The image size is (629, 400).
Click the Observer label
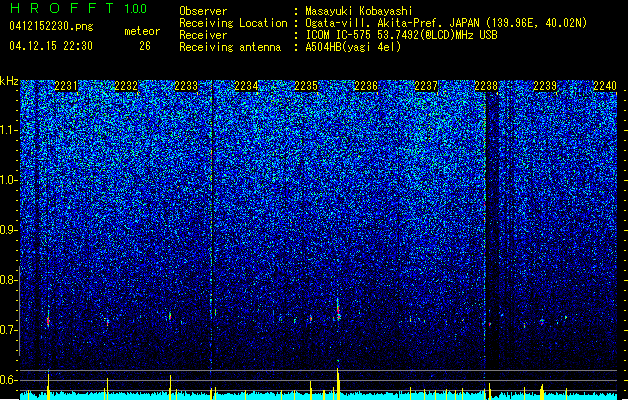[x=203, y=11]
